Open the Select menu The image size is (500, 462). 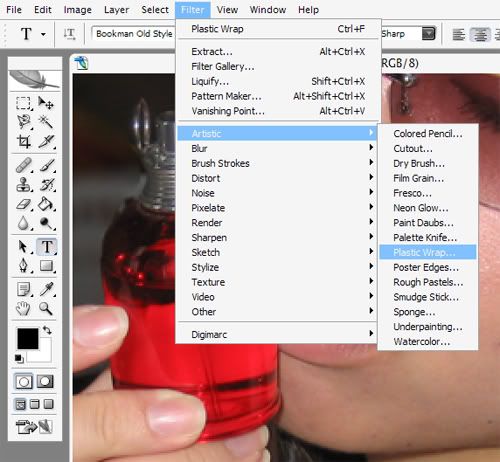(x=155, y=10)
